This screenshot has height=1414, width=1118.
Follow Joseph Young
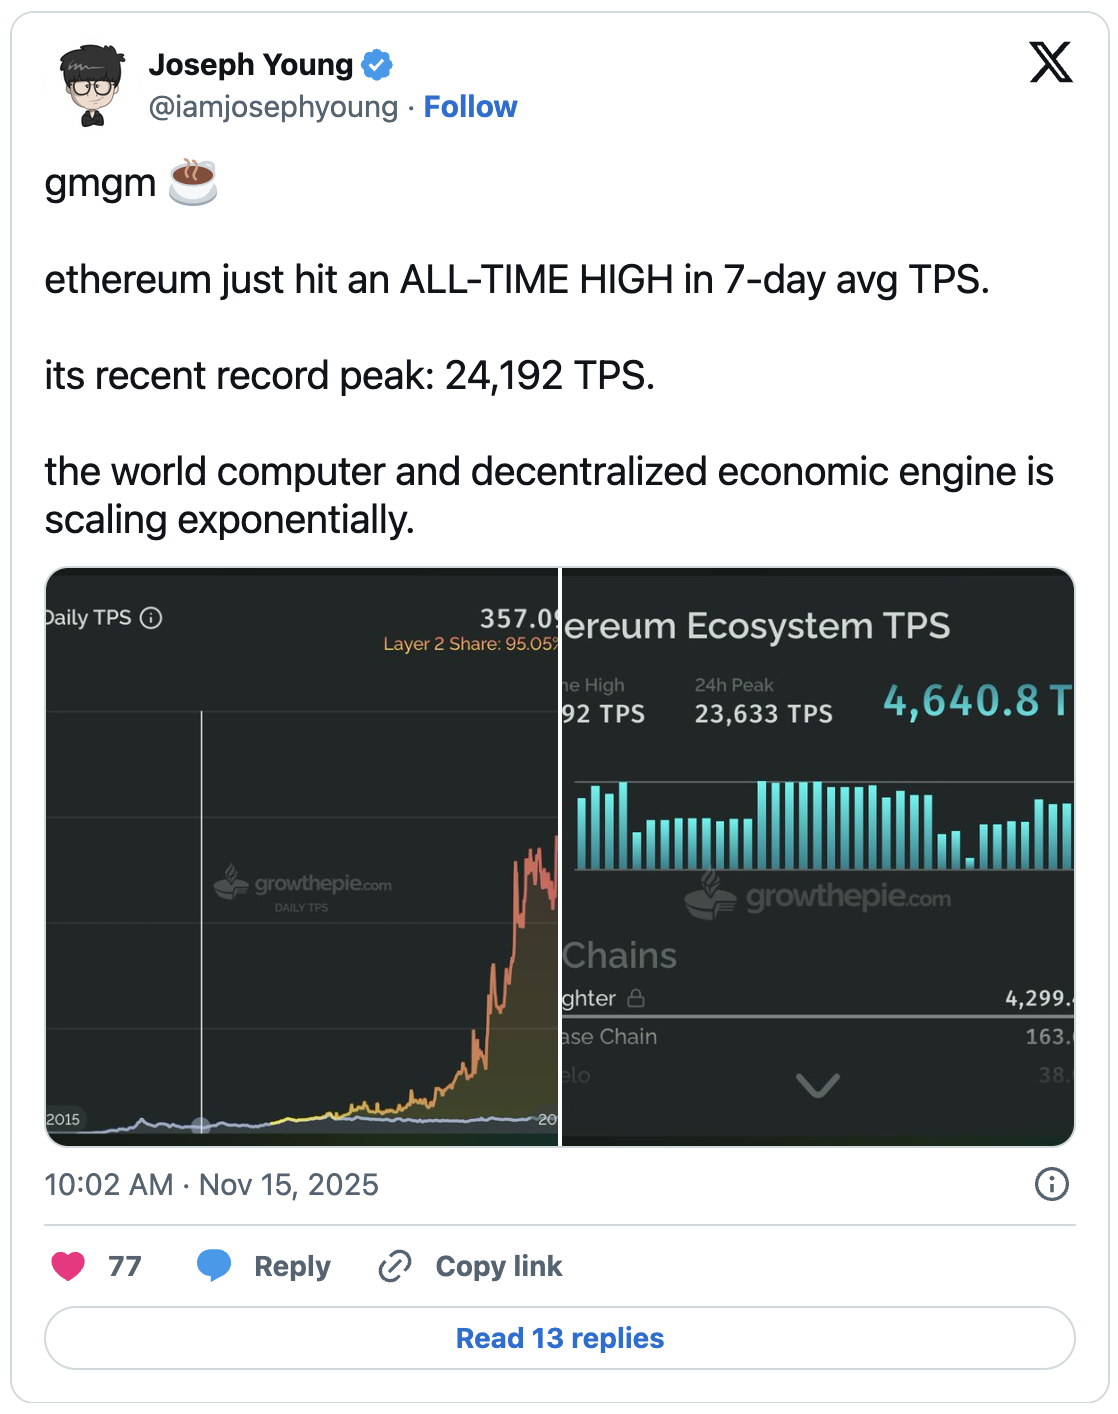[x=470, y=107]
